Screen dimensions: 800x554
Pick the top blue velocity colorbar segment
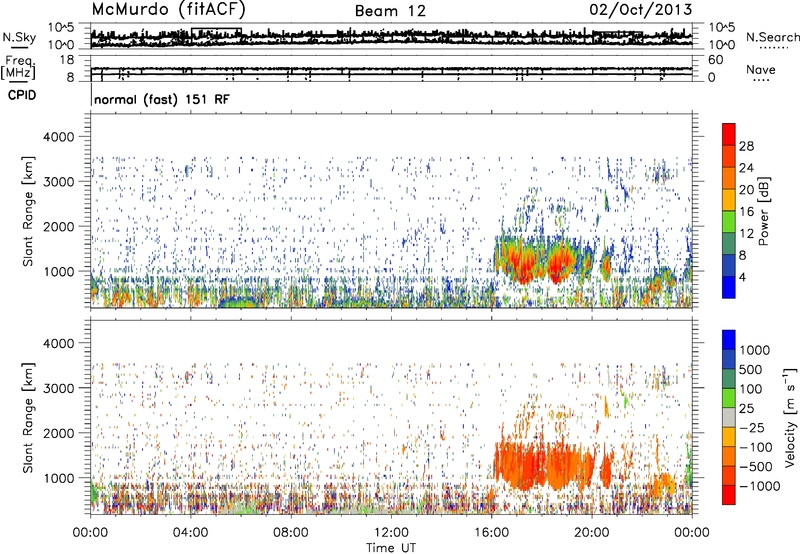(x=729, y=340)
